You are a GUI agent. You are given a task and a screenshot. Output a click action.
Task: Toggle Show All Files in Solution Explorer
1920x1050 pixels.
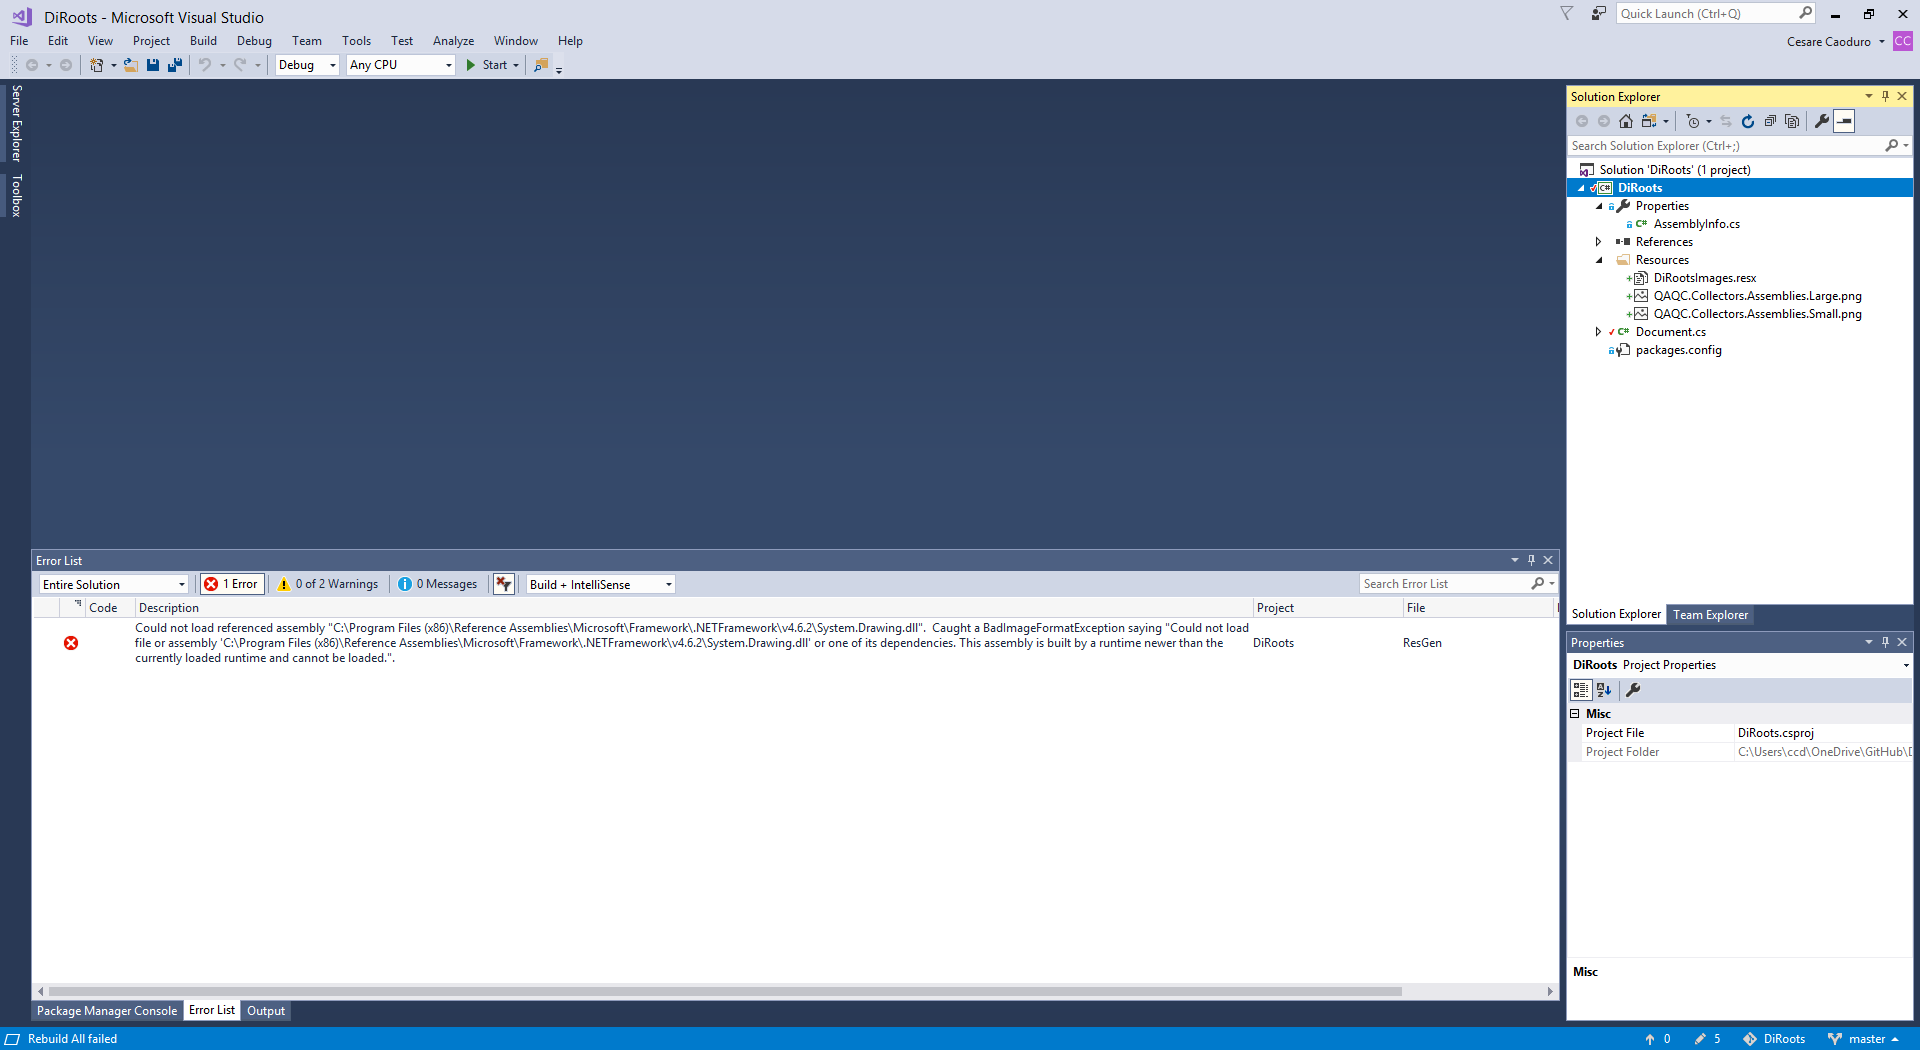click(1792, 121)
